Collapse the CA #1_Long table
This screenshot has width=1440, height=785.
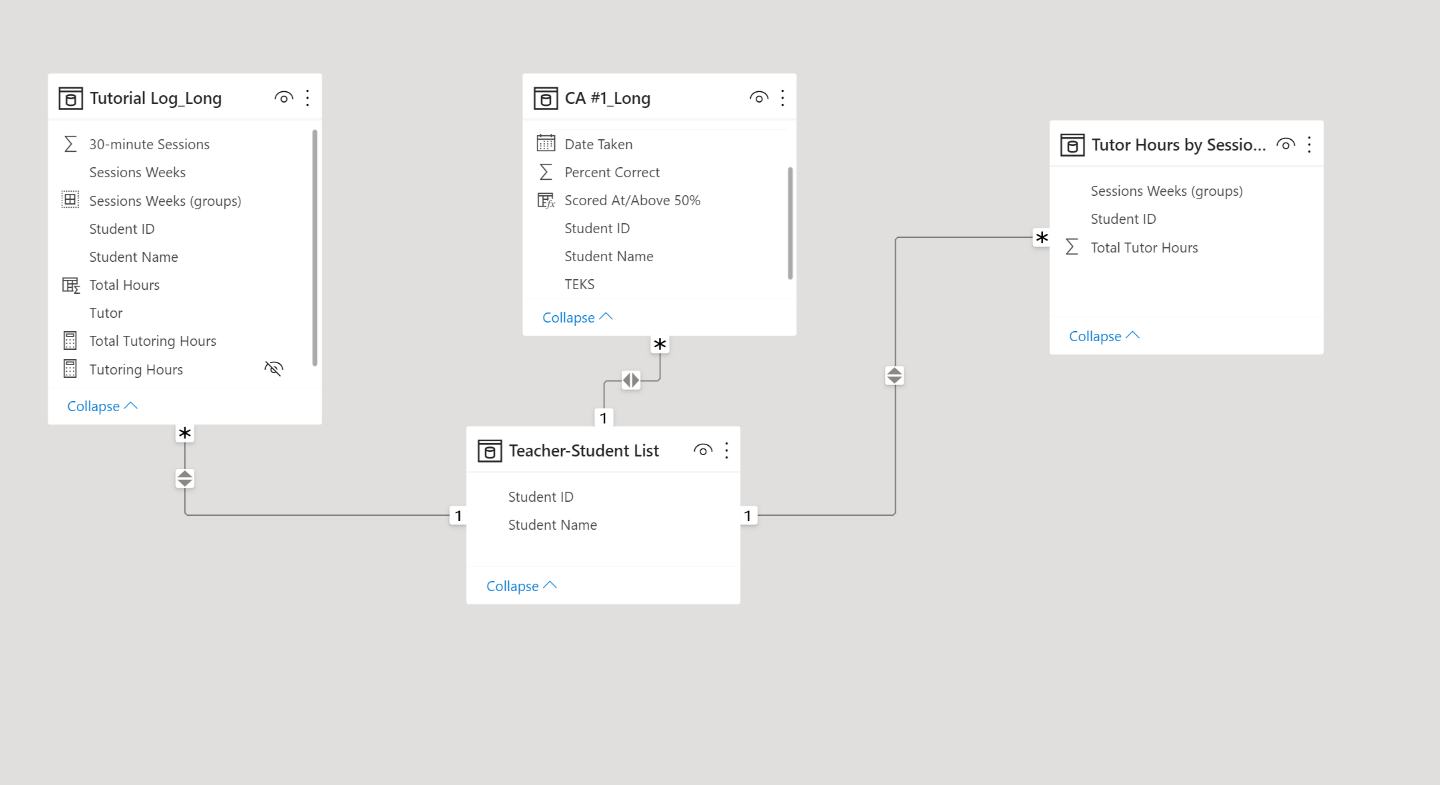tap(577, 317)
